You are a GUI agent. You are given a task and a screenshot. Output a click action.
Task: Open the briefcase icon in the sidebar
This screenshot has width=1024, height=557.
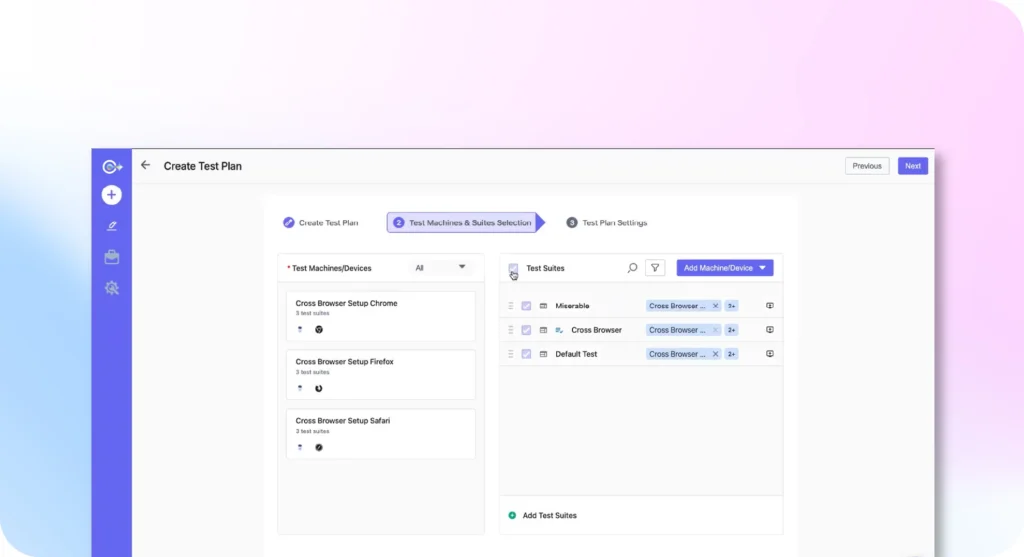coord(112,257)
